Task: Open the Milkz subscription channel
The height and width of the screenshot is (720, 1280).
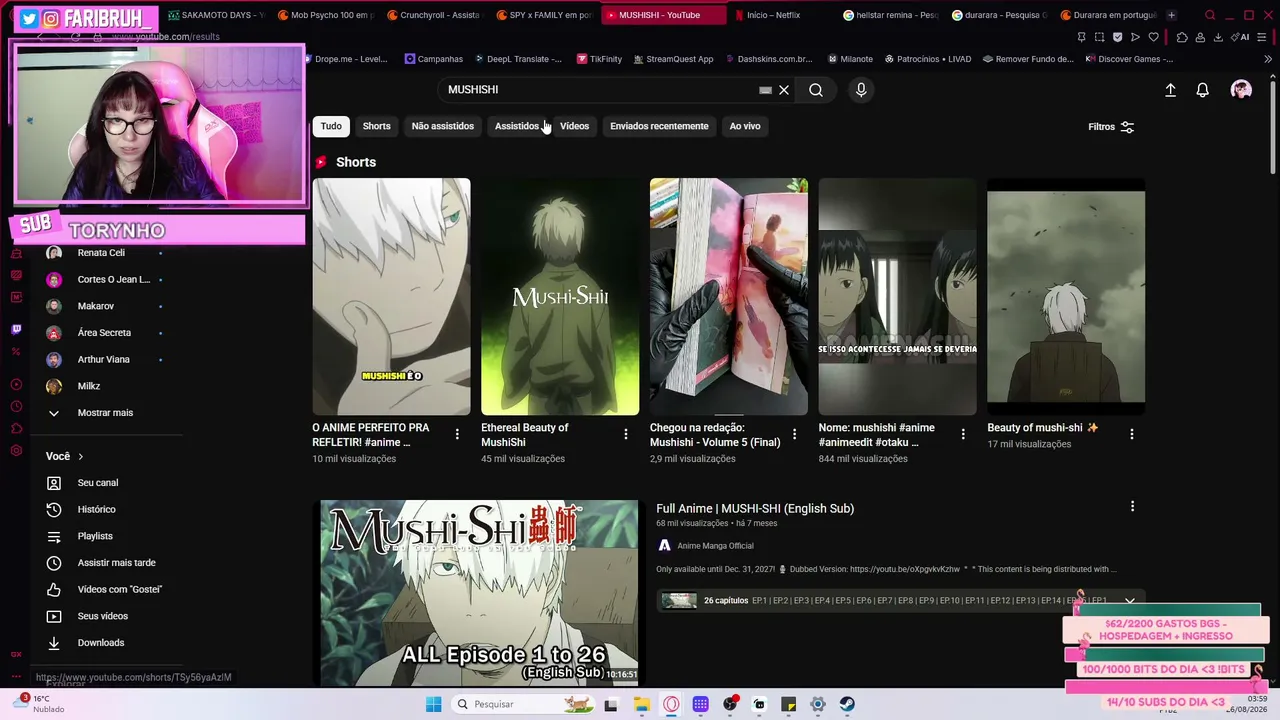Action: tap(89, 386)
